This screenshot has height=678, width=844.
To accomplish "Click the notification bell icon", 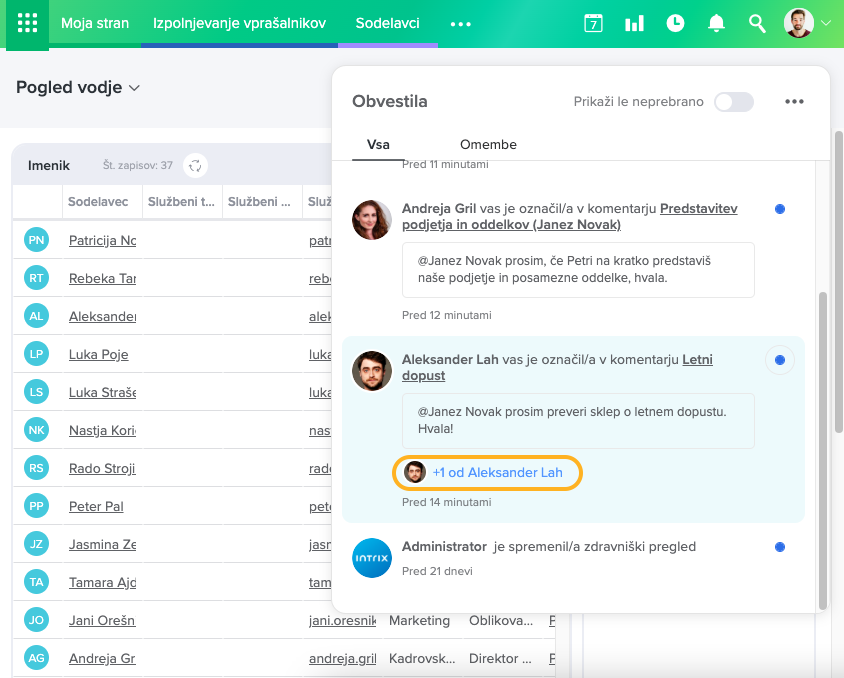I will pyautogui.click(x=716, y=23).
